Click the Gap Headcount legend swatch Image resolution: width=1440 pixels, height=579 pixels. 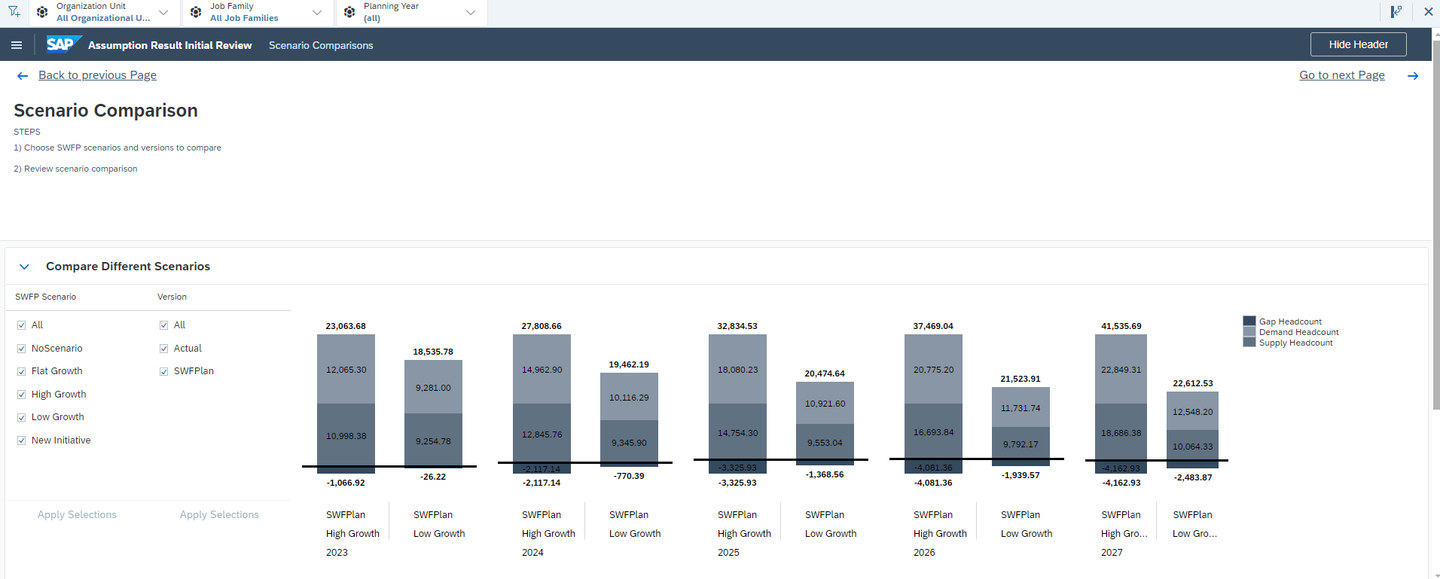(1249, 321)
